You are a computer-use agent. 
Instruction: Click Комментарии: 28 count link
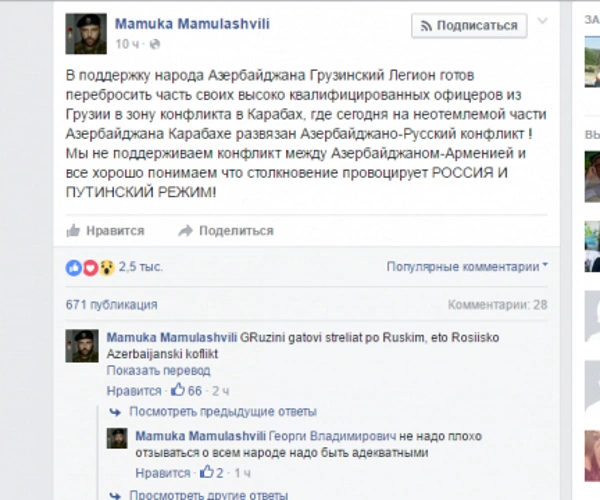[x=497, y=305]
